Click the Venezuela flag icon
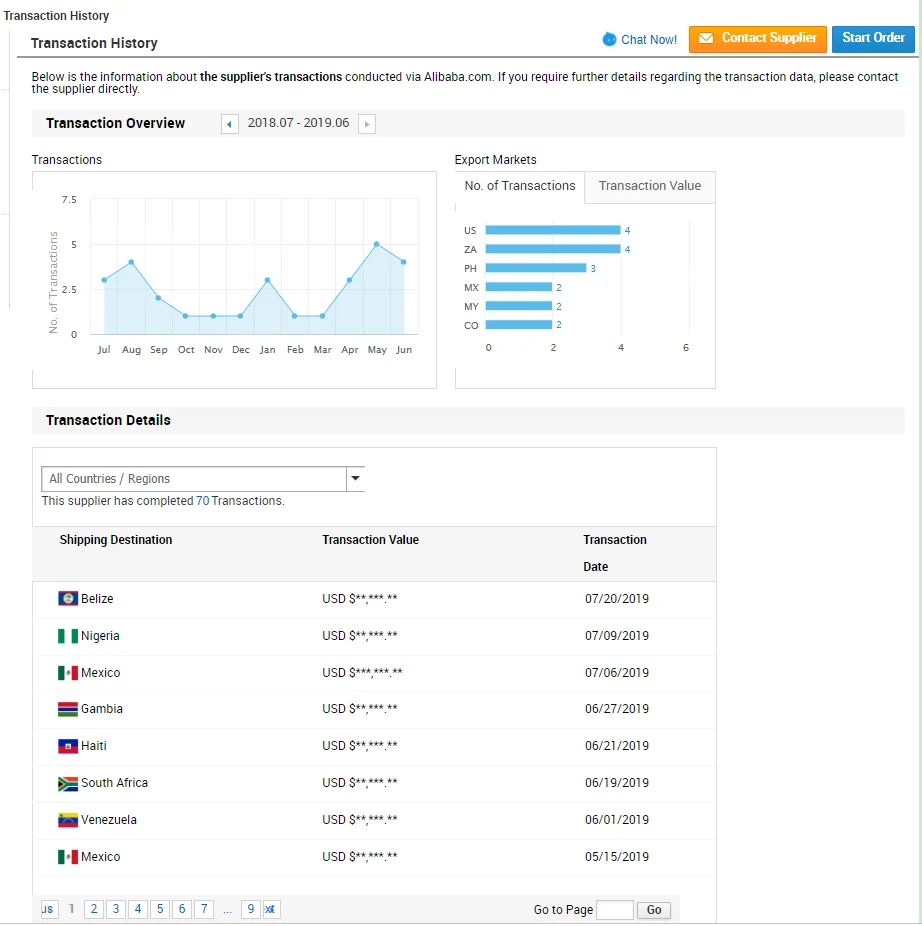The image size is (922, 926). tap(68, 820)
